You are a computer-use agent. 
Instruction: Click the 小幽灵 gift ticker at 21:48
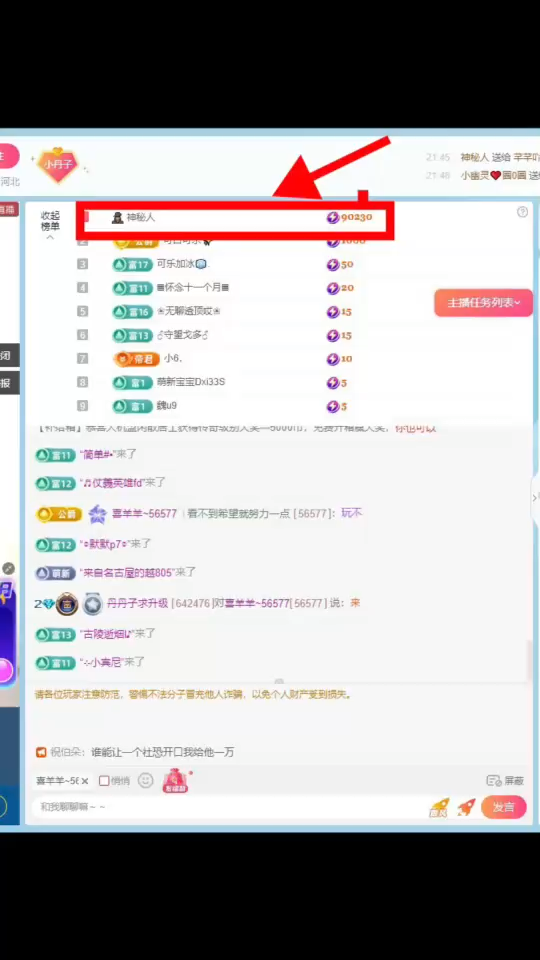pyautogui.click(x=483, y=175)
